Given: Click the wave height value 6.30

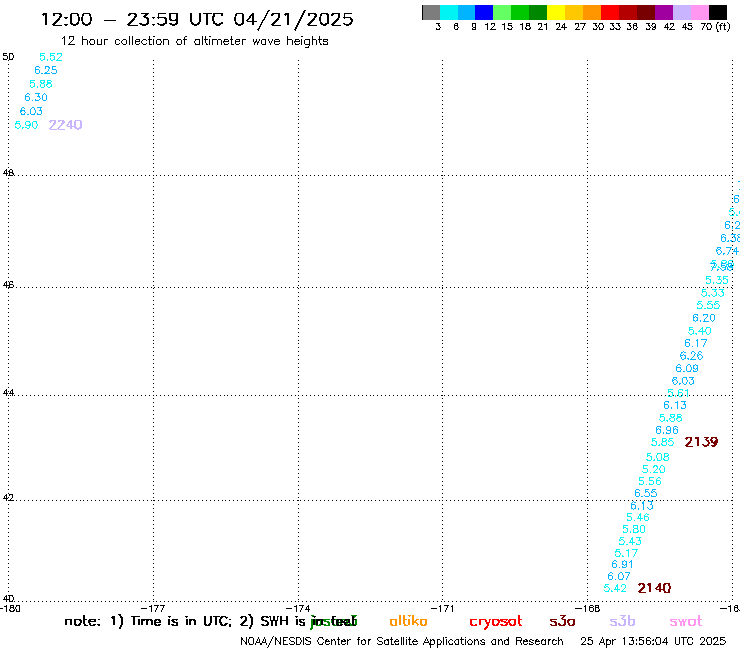Looking at the screenshot, I should 36,97.
